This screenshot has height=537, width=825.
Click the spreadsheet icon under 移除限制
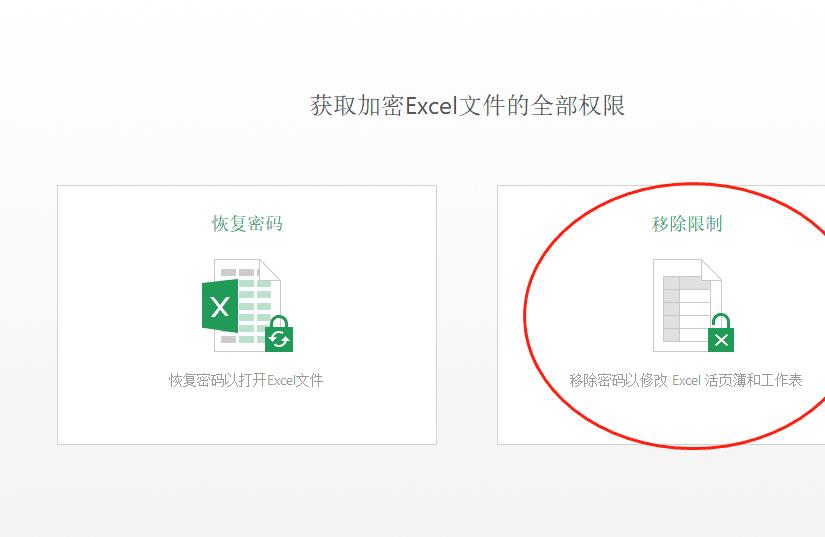pyautogui.click(x=687, y=305)
